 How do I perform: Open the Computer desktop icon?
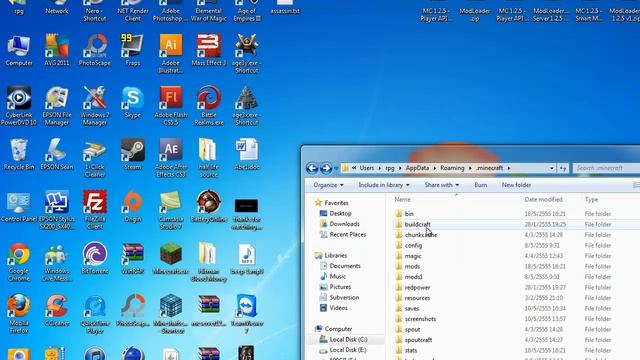(19, 50)
